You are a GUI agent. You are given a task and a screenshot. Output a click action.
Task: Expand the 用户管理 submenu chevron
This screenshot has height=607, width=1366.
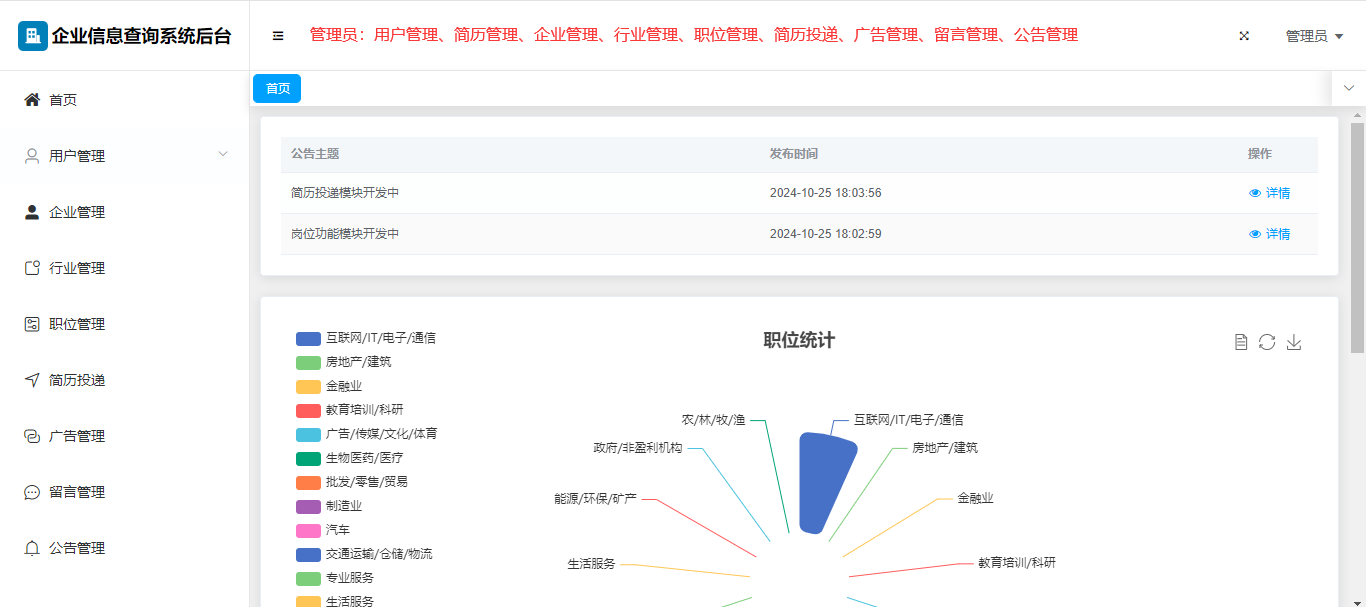[x=223, y=154]
